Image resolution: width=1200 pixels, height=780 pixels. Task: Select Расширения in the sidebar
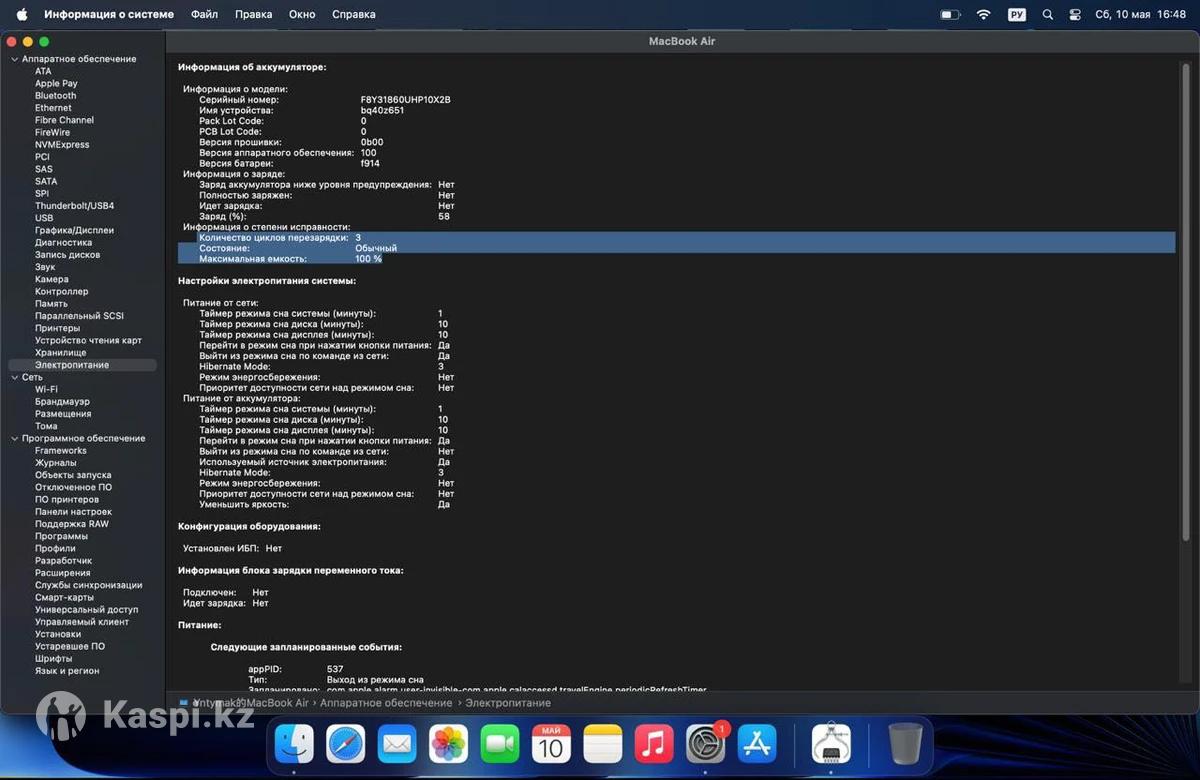tap(63, 573)
